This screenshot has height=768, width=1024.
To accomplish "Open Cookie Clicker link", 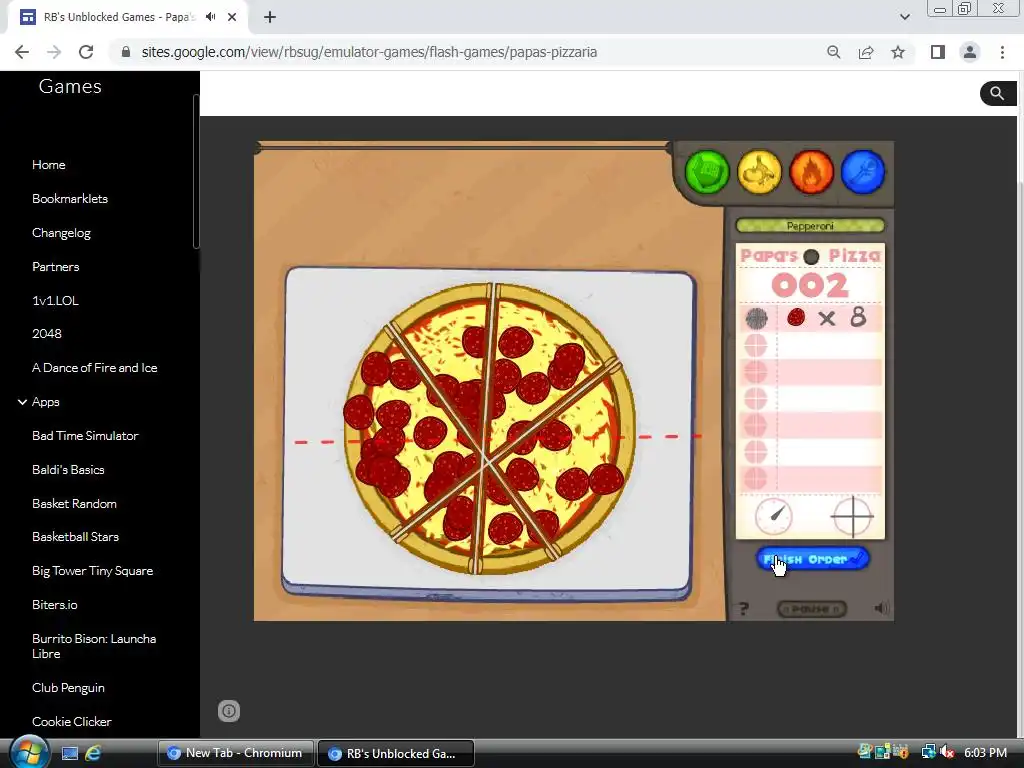I will (71, 722).
